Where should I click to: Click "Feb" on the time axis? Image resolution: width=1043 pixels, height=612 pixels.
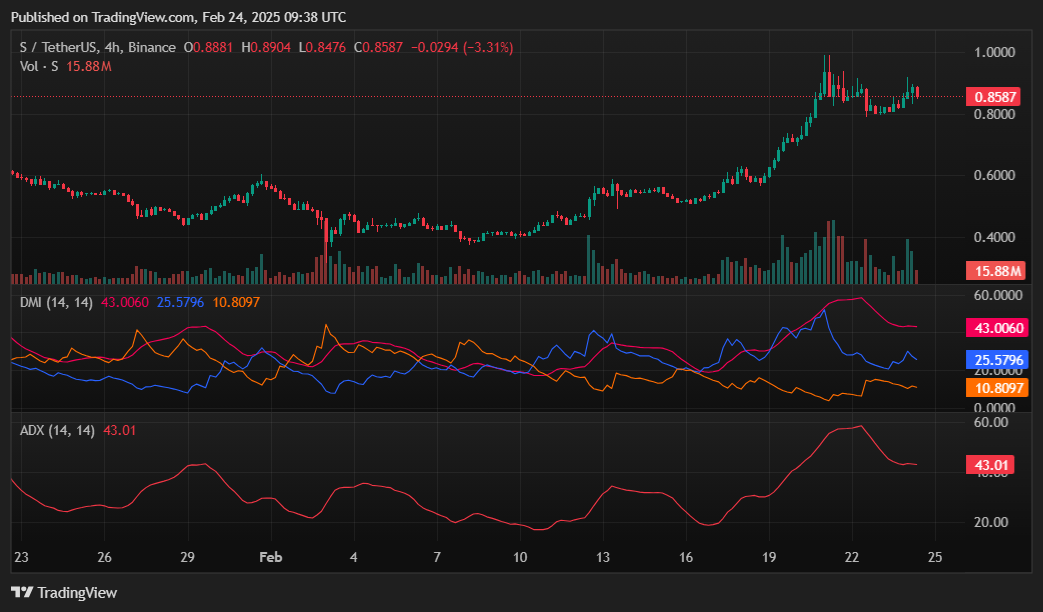point(270,557)
